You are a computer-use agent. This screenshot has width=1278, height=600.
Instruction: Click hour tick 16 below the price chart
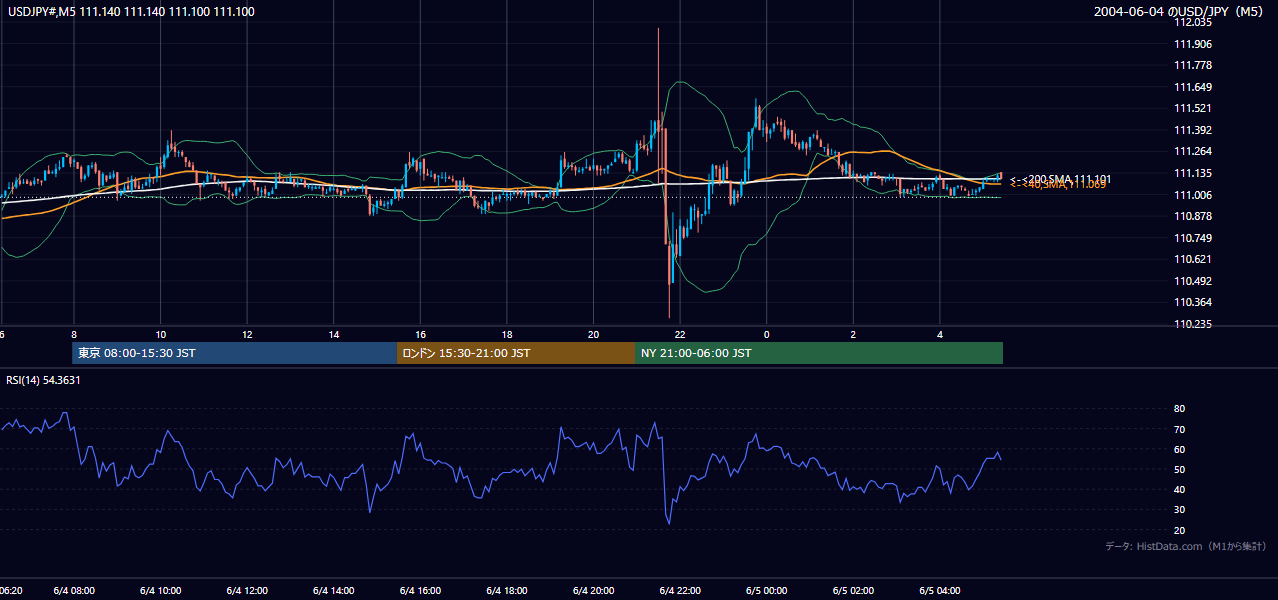[420, 334]
